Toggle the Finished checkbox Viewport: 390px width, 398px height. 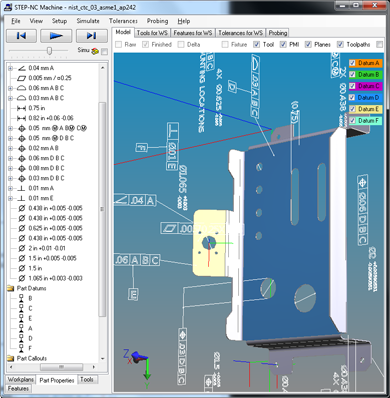tap(145, 44)
